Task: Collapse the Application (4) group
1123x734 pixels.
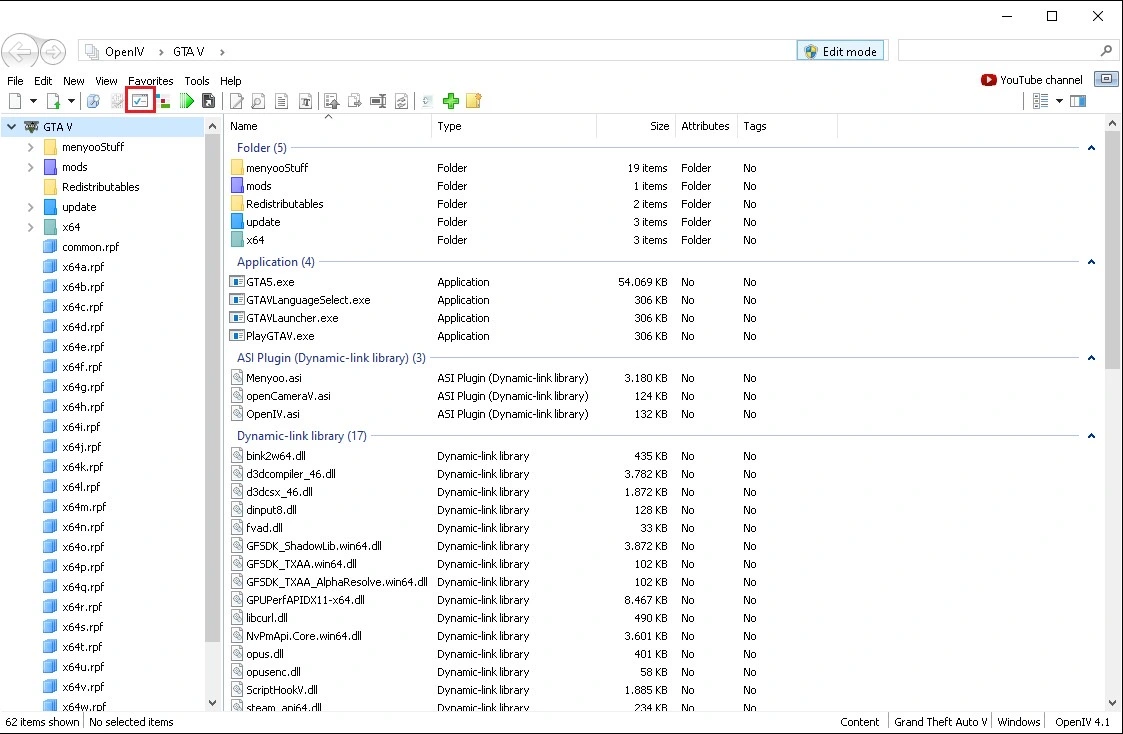Action: 1091,262
